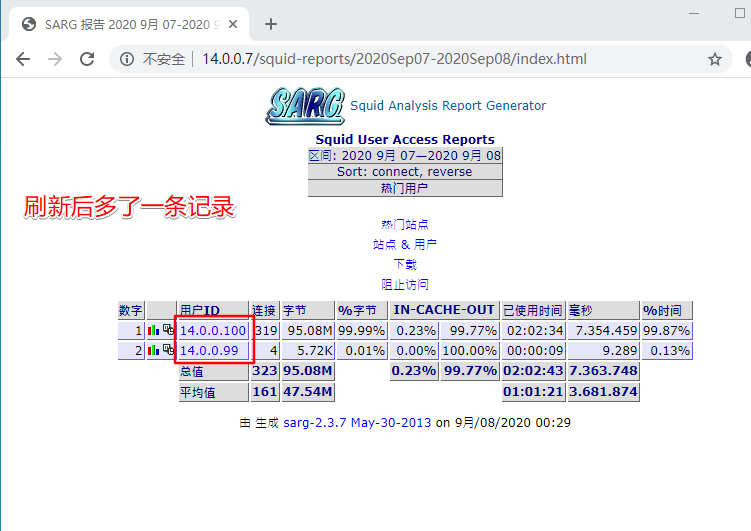Screen dimensions: 751x531
Task: Click the %时间 column header
Action: pos(667,310)
